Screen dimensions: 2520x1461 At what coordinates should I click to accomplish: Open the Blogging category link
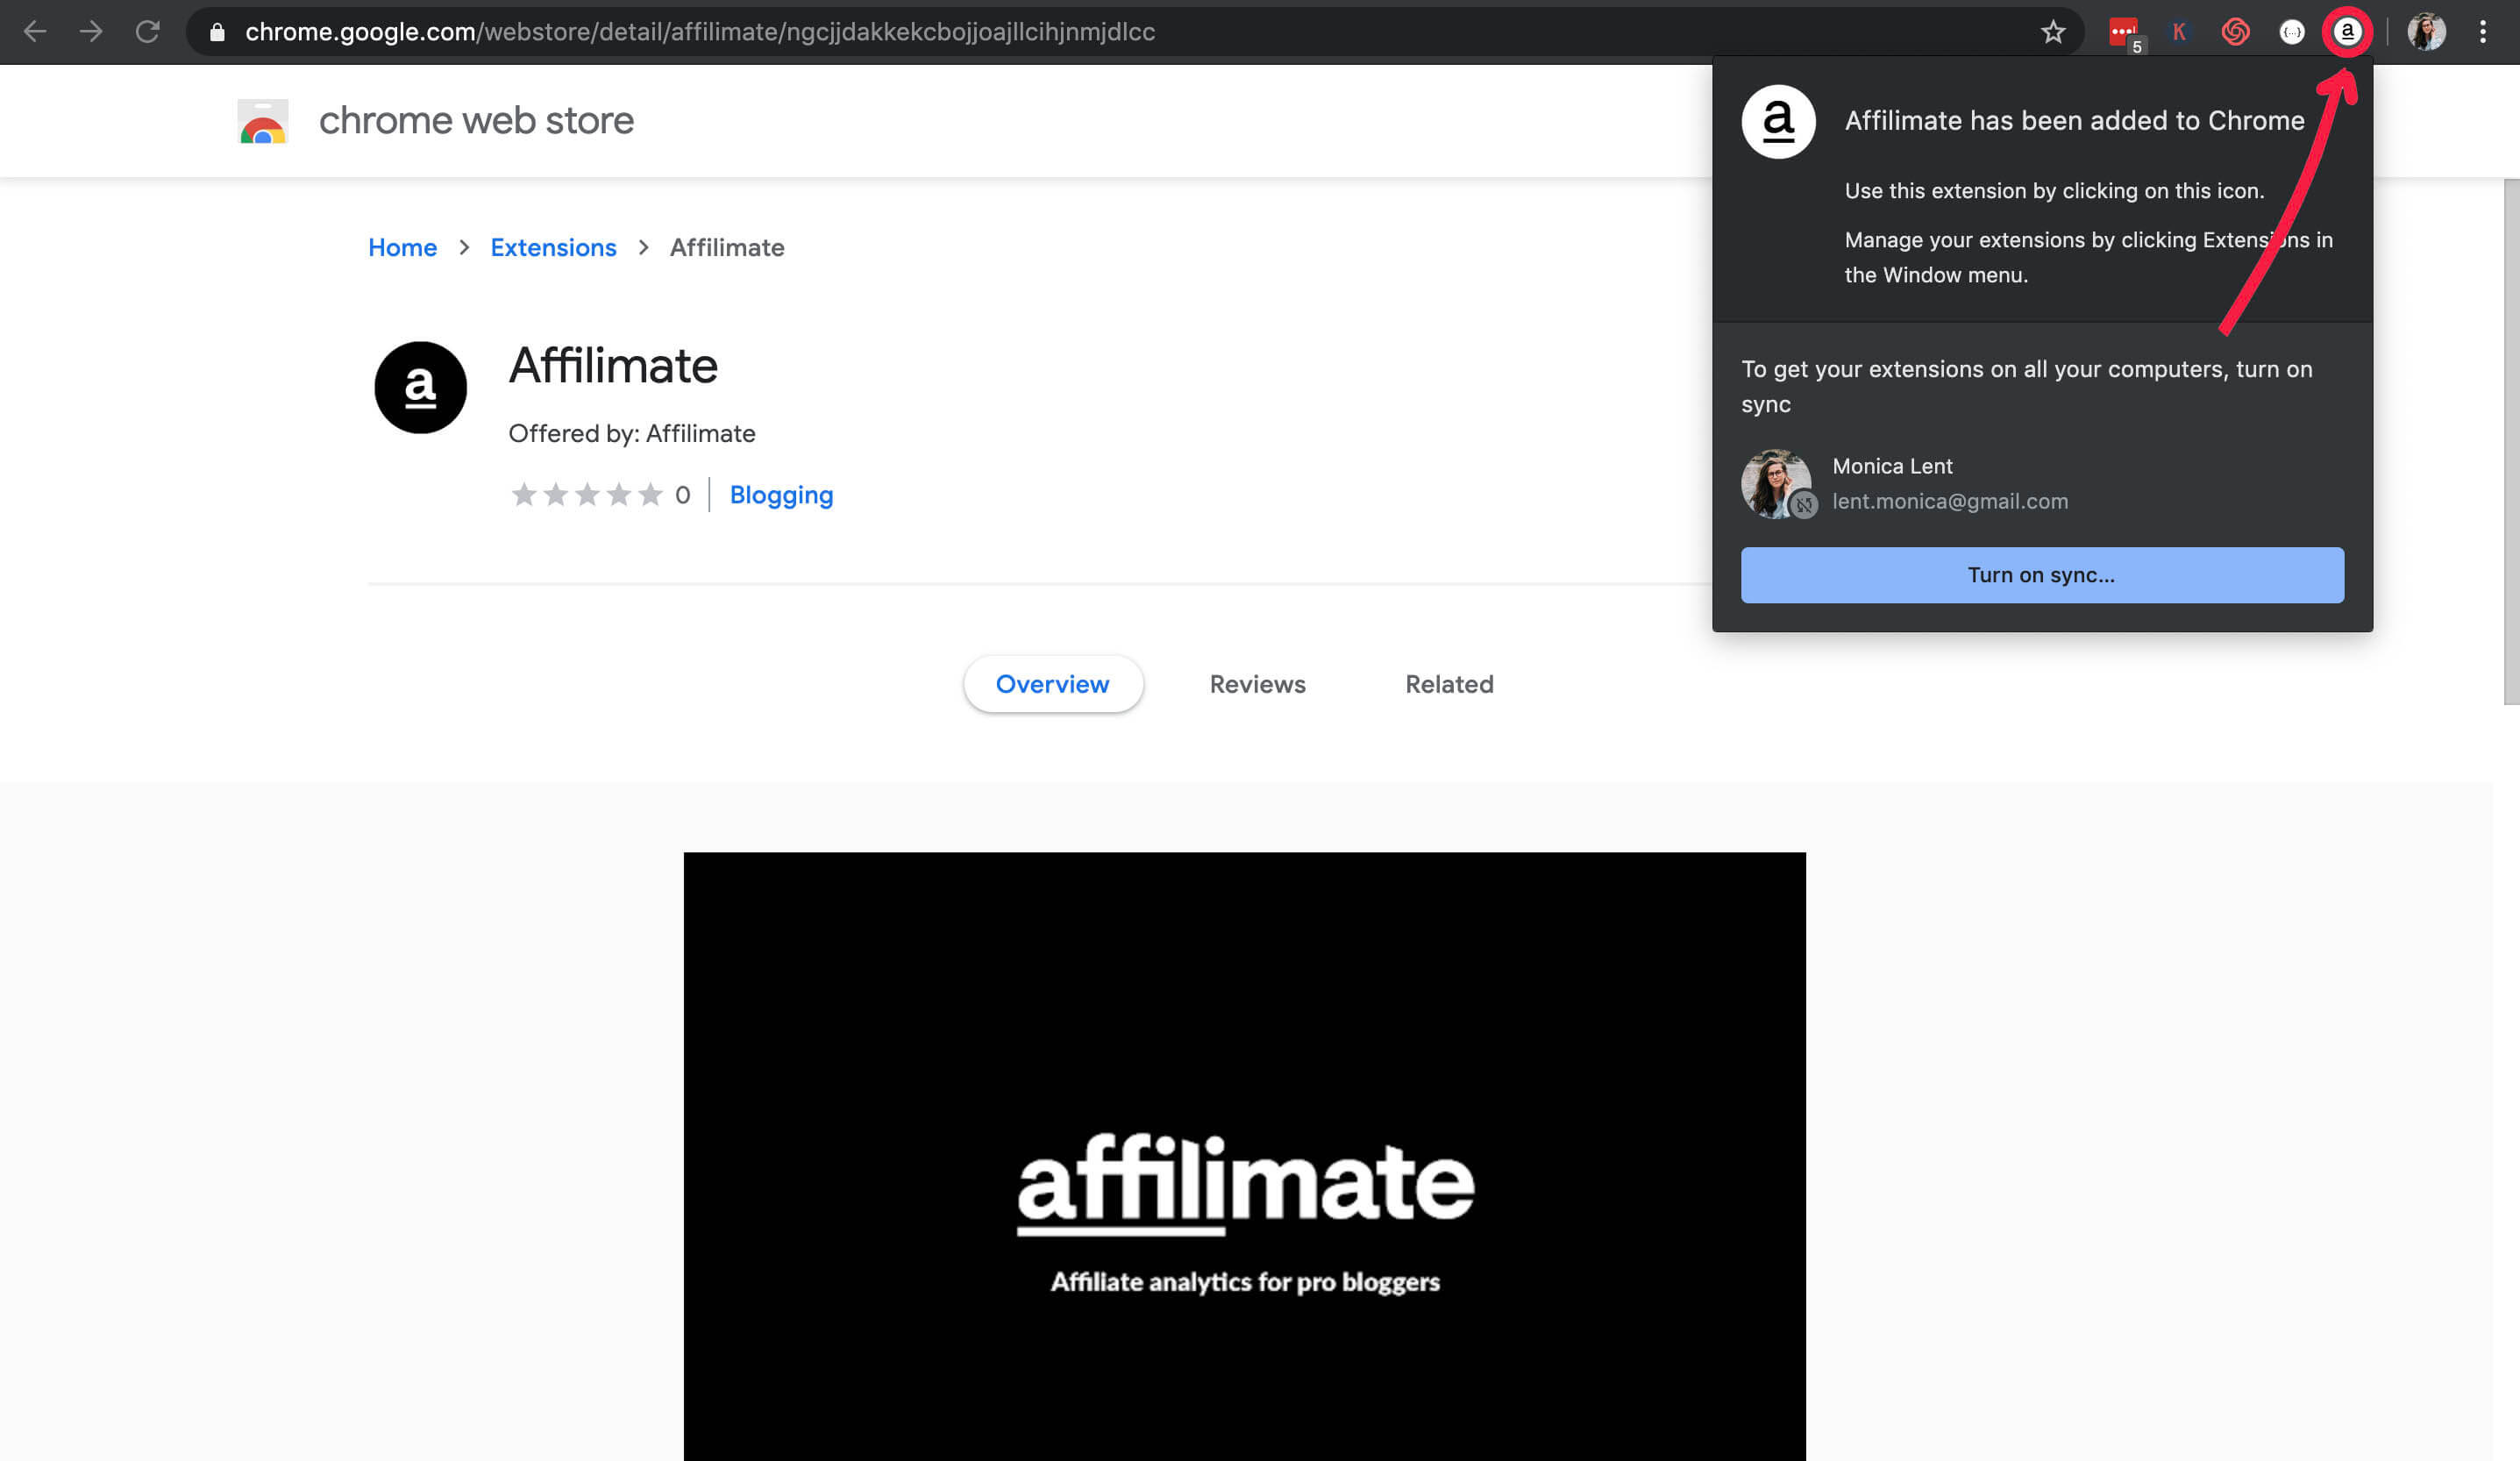click(x=781, y=495)
